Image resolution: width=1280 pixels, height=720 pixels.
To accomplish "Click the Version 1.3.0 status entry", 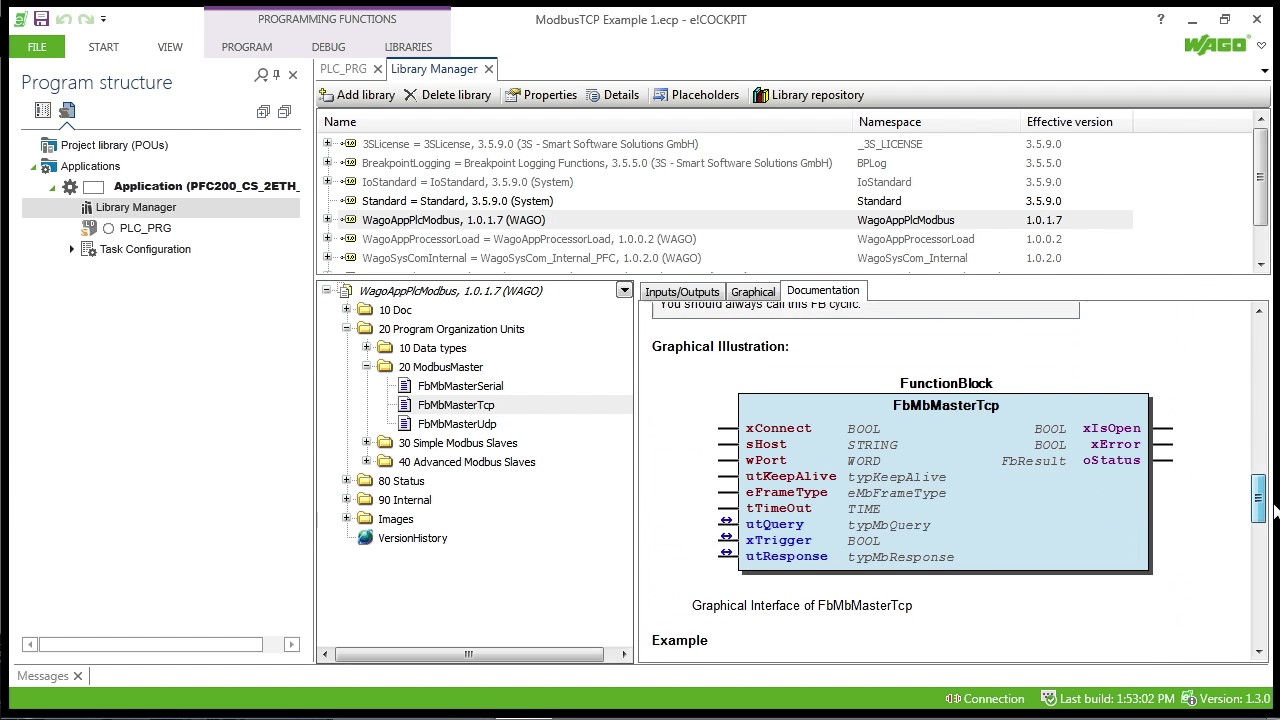I will click(x=1226, y=699).
